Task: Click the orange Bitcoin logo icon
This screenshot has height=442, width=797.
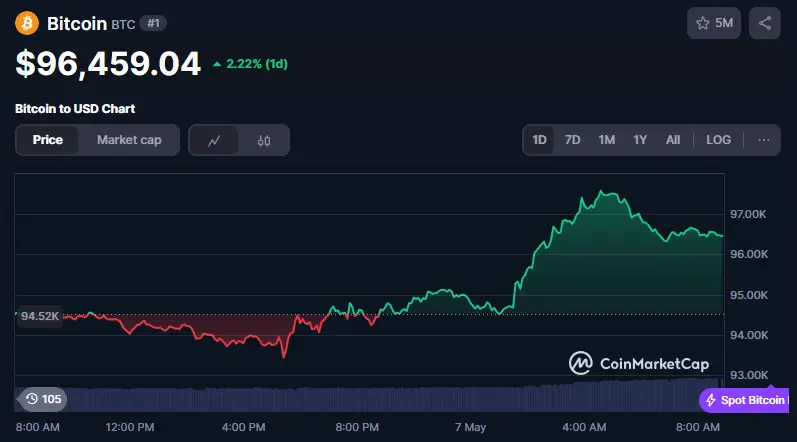Action: click(x=27, y=23)
